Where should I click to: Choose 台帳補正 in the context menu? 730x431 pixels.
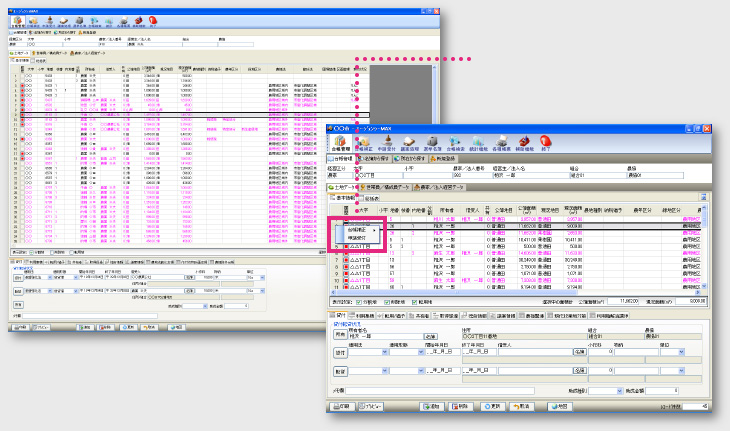click(x=355, y=229)
